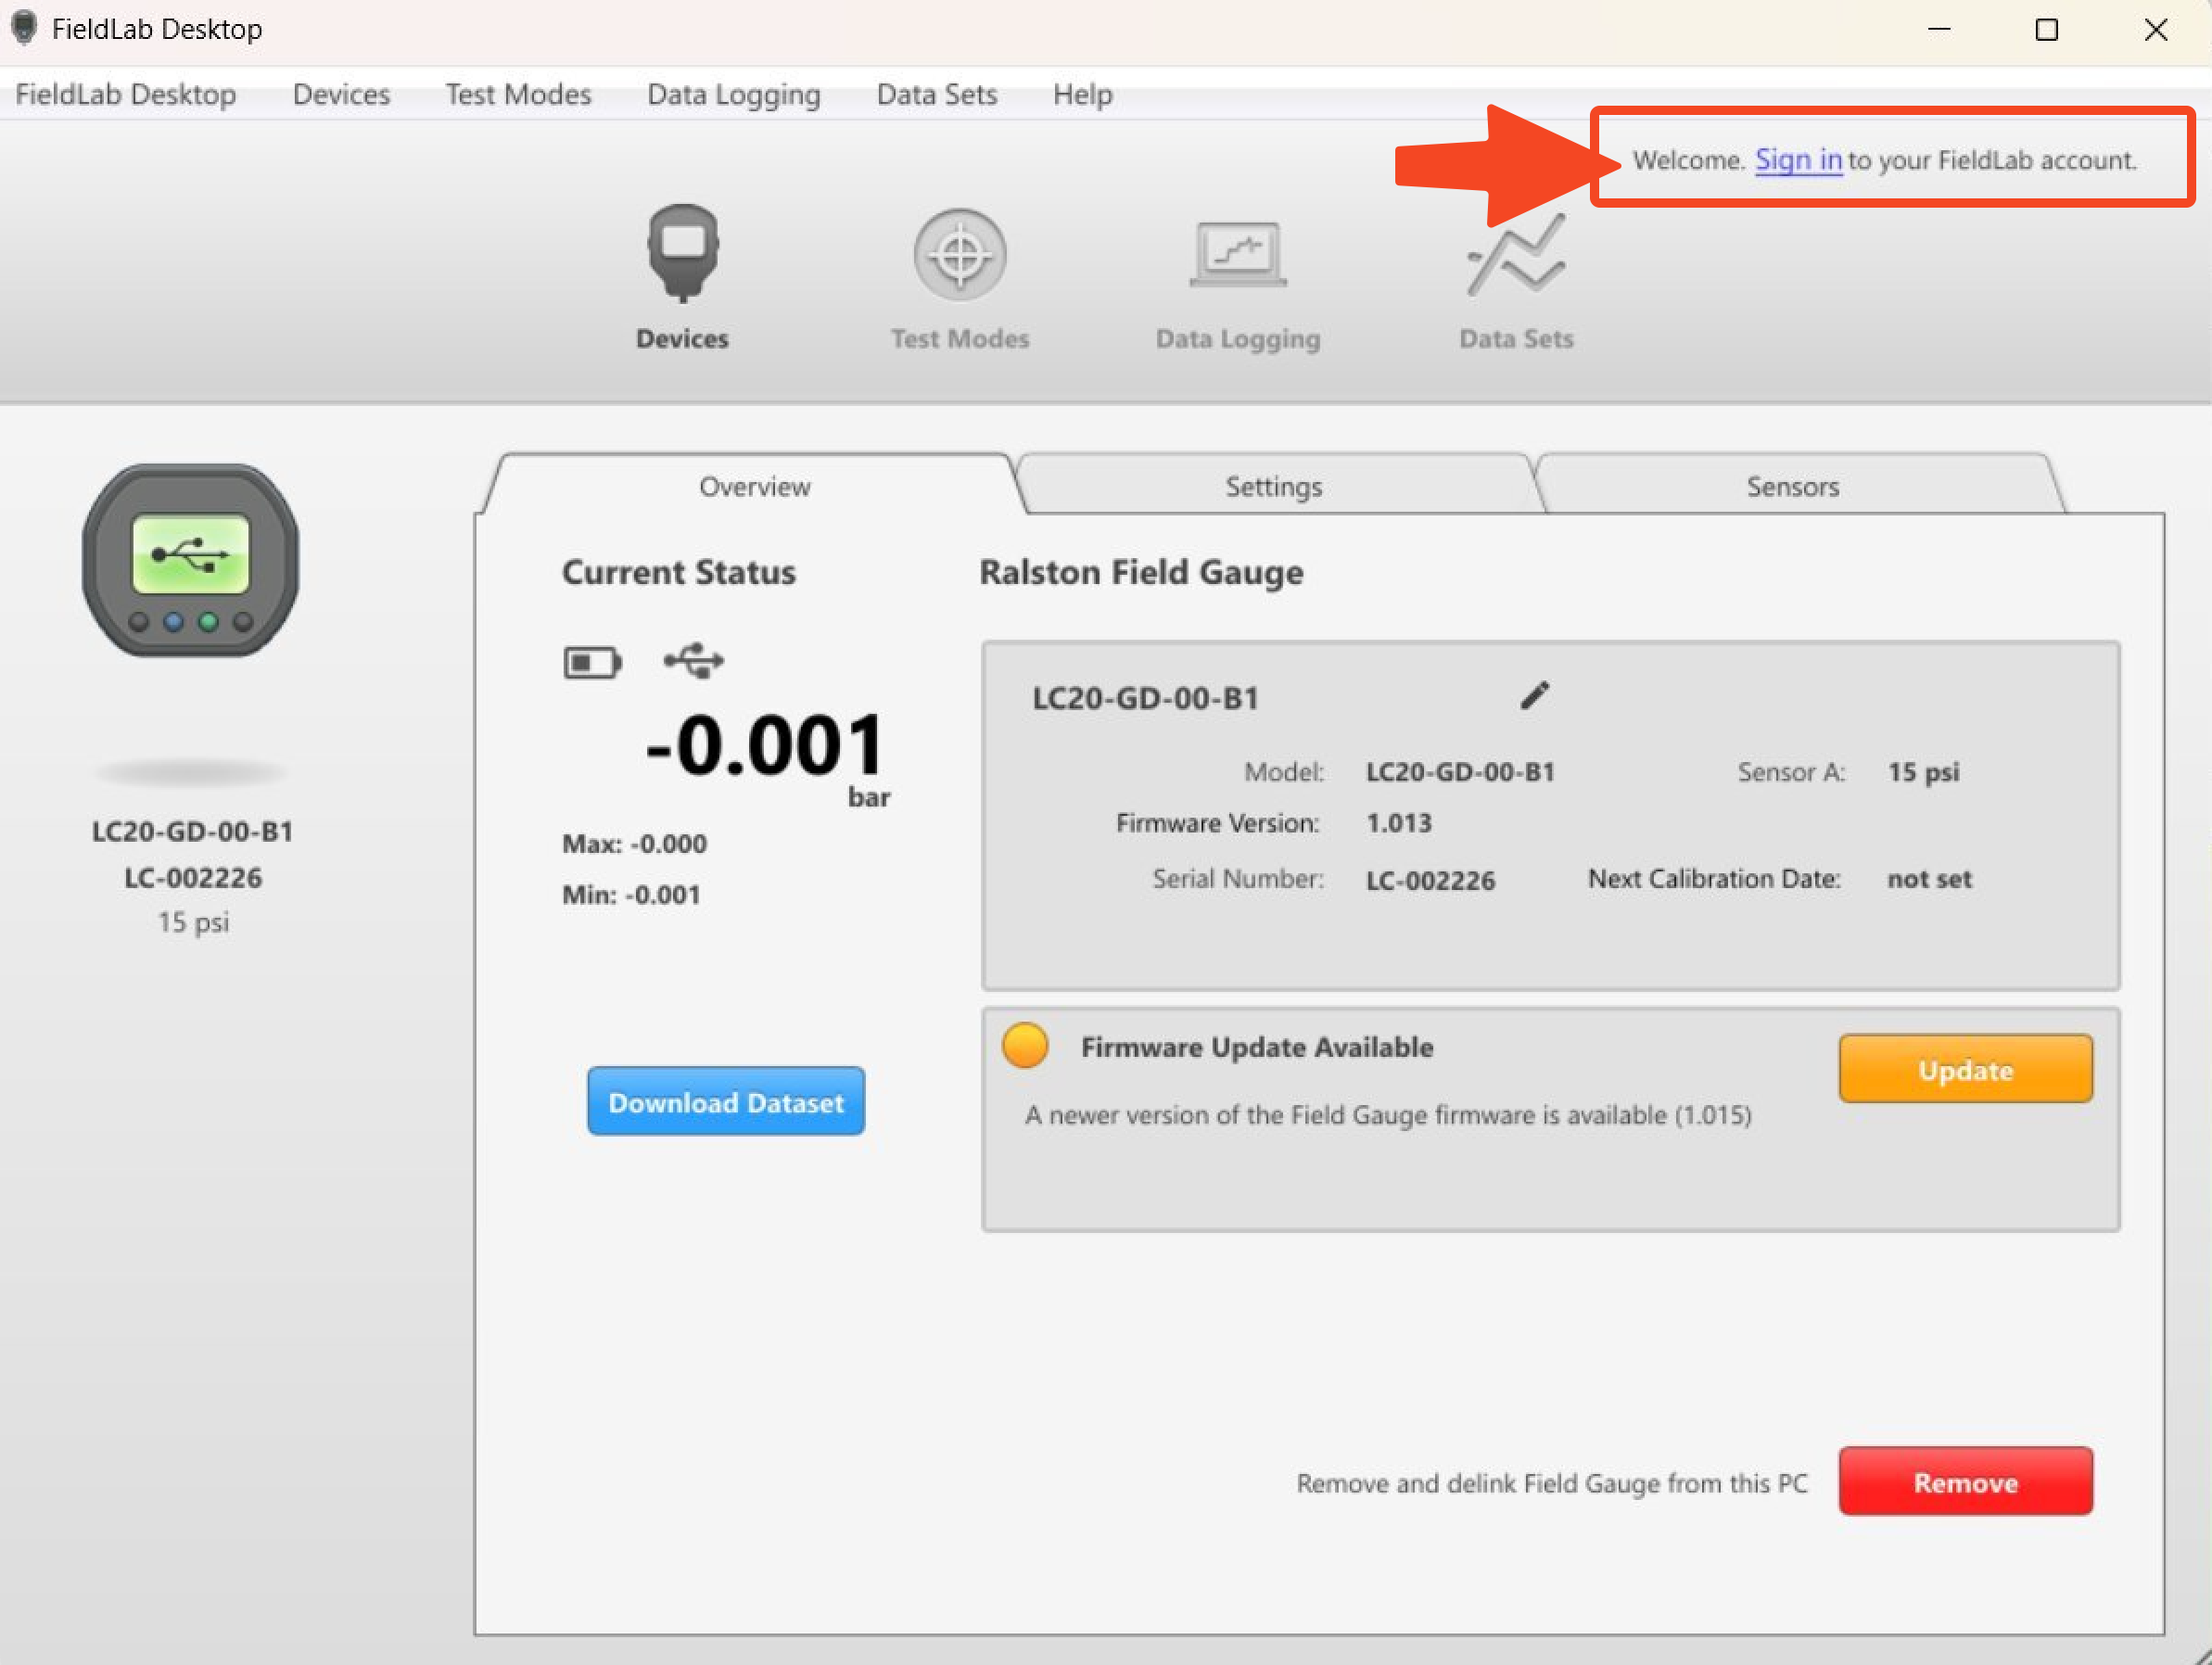Click the Download Dataset button
The height and width of the screenshot is (1665, 2212).
pyautogui.click(x=726, y=1101)
